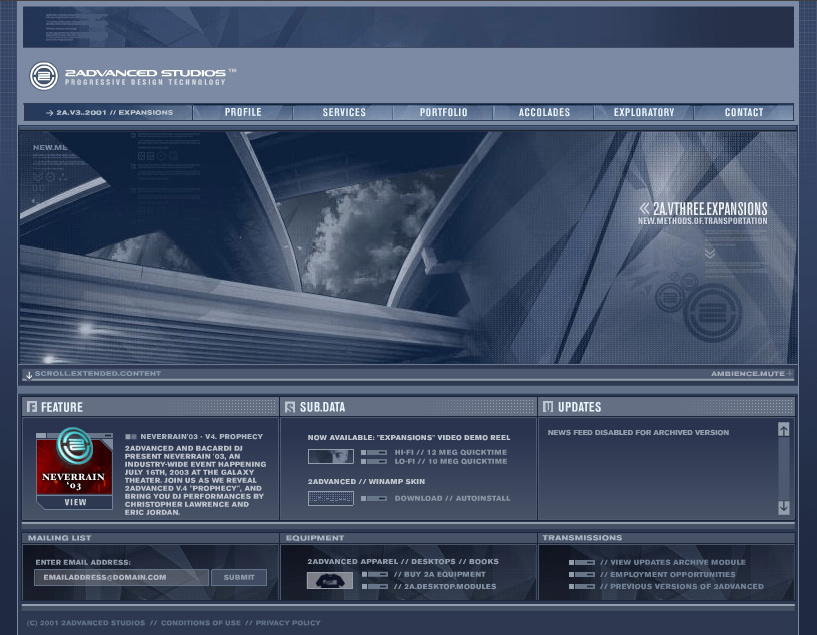Click the Sub.Data panel S icon

tap(290, 407)
